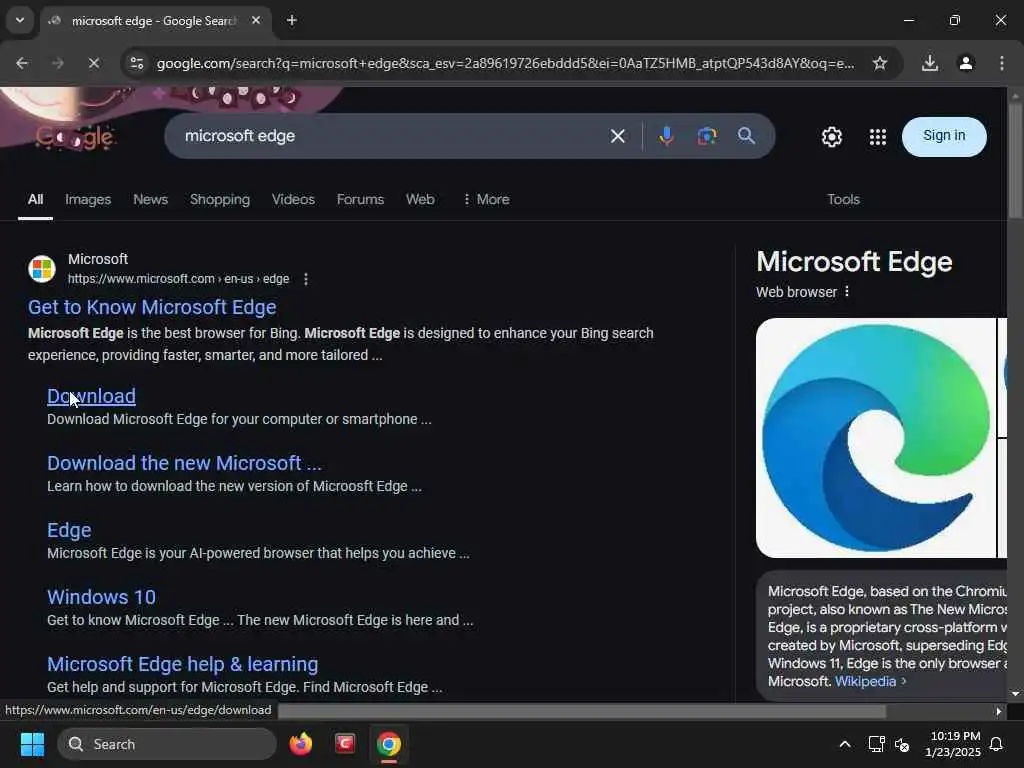Open the Google apps grid
The image size is (1024, 768).
[878, 136]
